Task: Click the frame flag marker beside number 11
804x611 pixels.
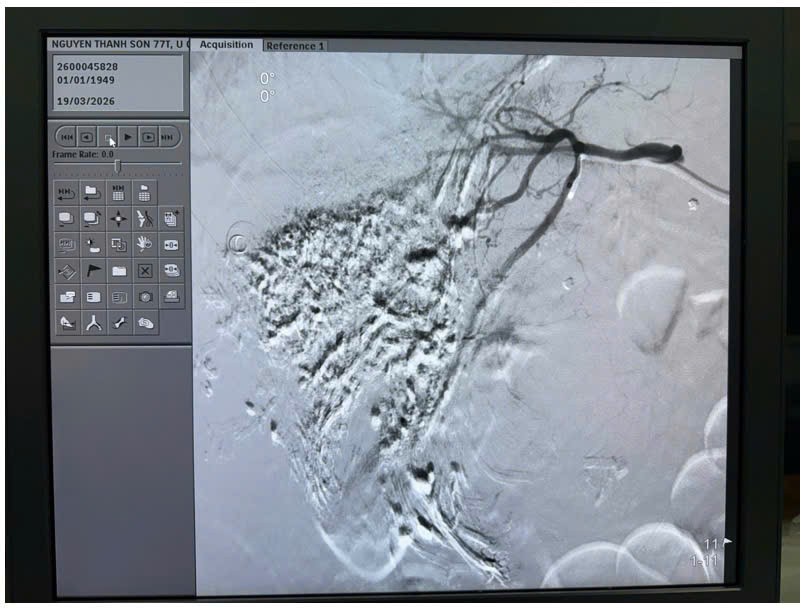Action: [727, 543]
